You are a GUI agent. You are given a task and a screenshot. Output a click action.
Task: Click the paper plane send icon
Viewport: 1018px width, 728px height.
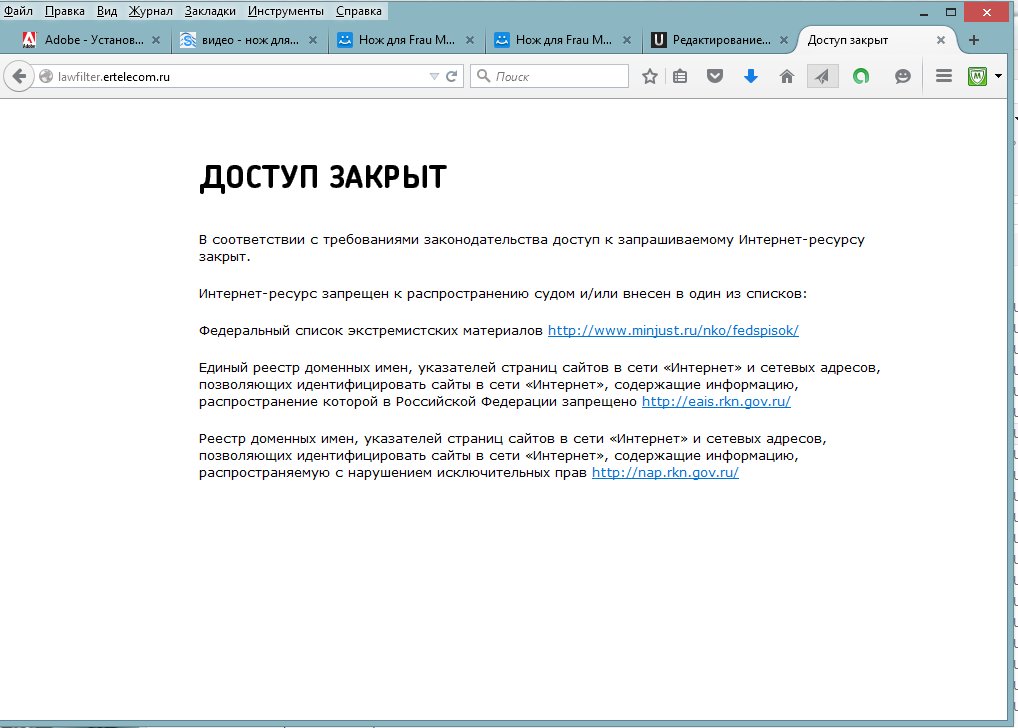[x=822, y=77]
